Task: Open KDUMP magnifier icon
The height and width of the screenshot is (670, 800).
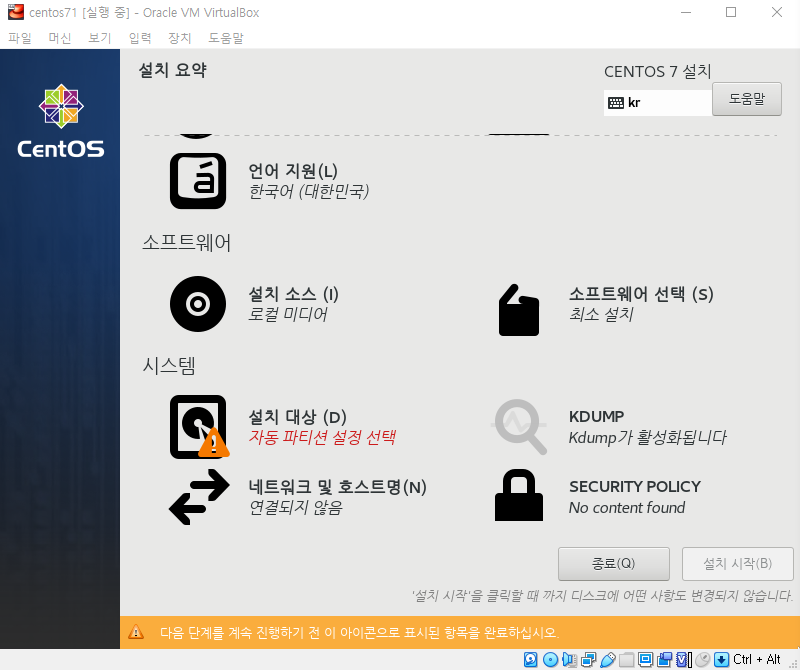Action: [519, 427]
